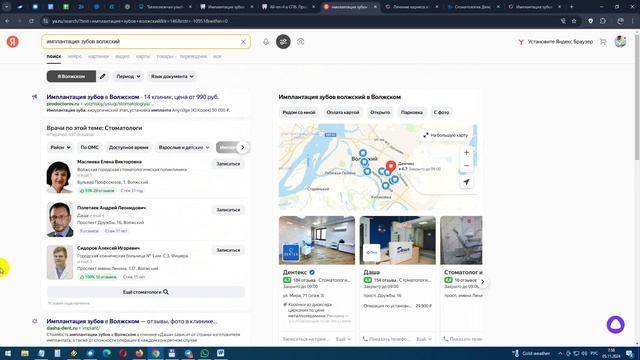Click the Установите Яндекс Браузер link
This screenshot has height=360, width=640.
[x=556, y=42]
